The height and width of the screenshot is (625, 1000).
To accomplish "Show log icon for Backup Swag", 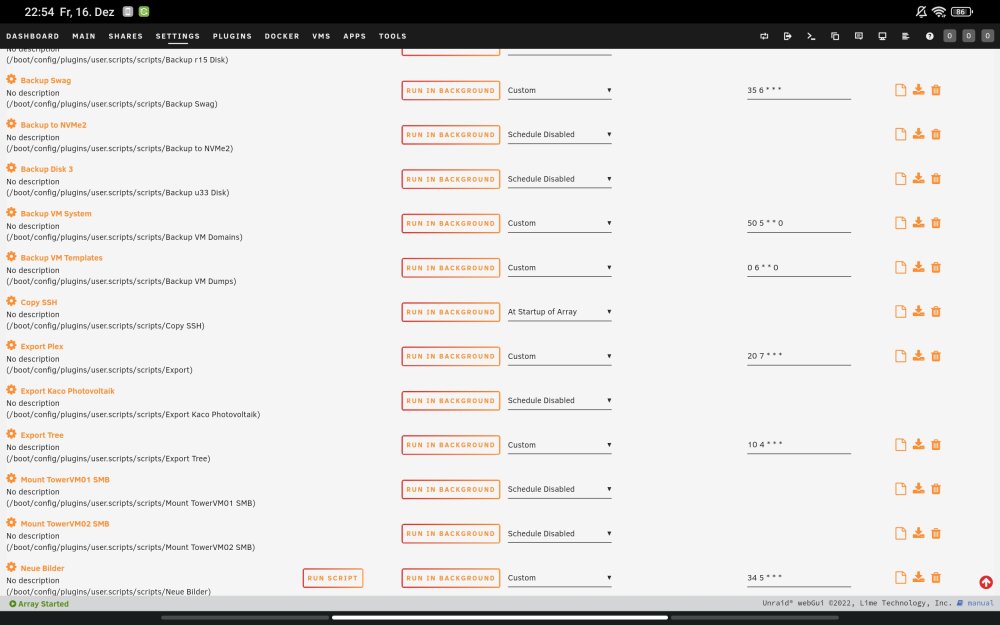I will click(901, 90).
